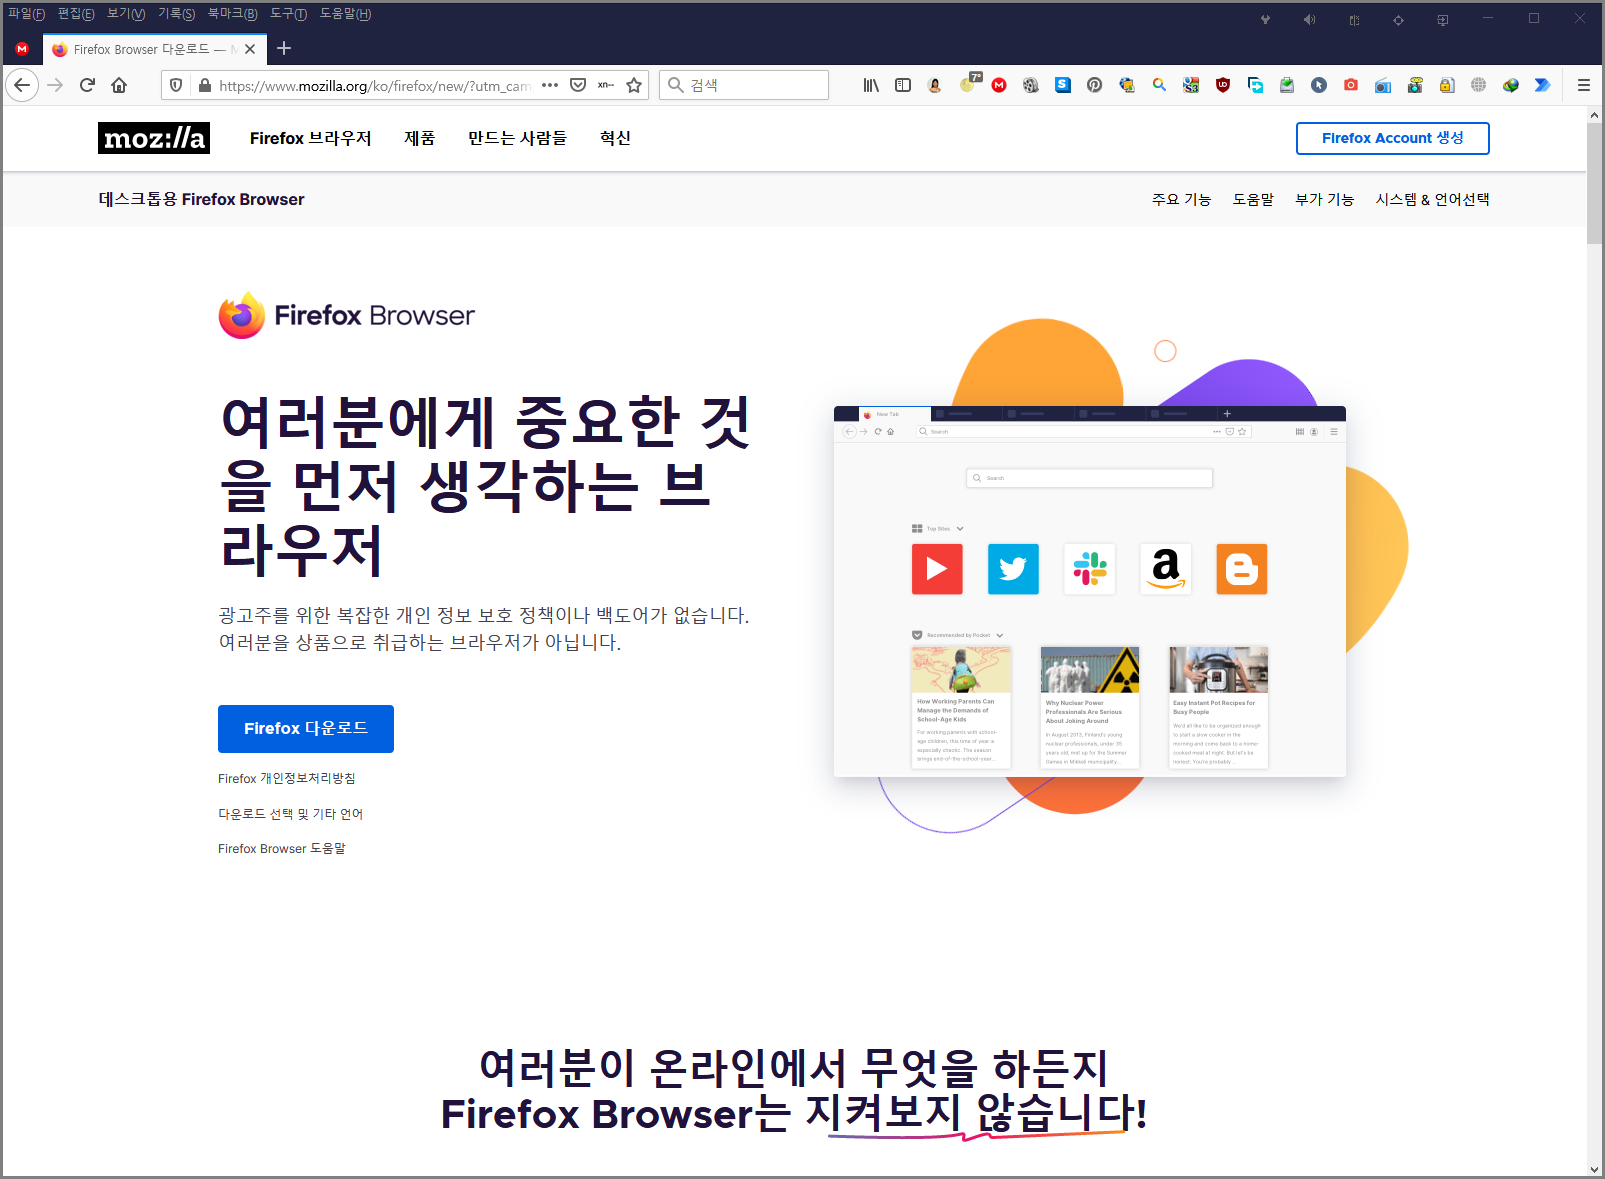The height and width of the screenshot is (1179, 1605).
Task: Click Firefox Account 생성 button
Action: pos(1392,138)
